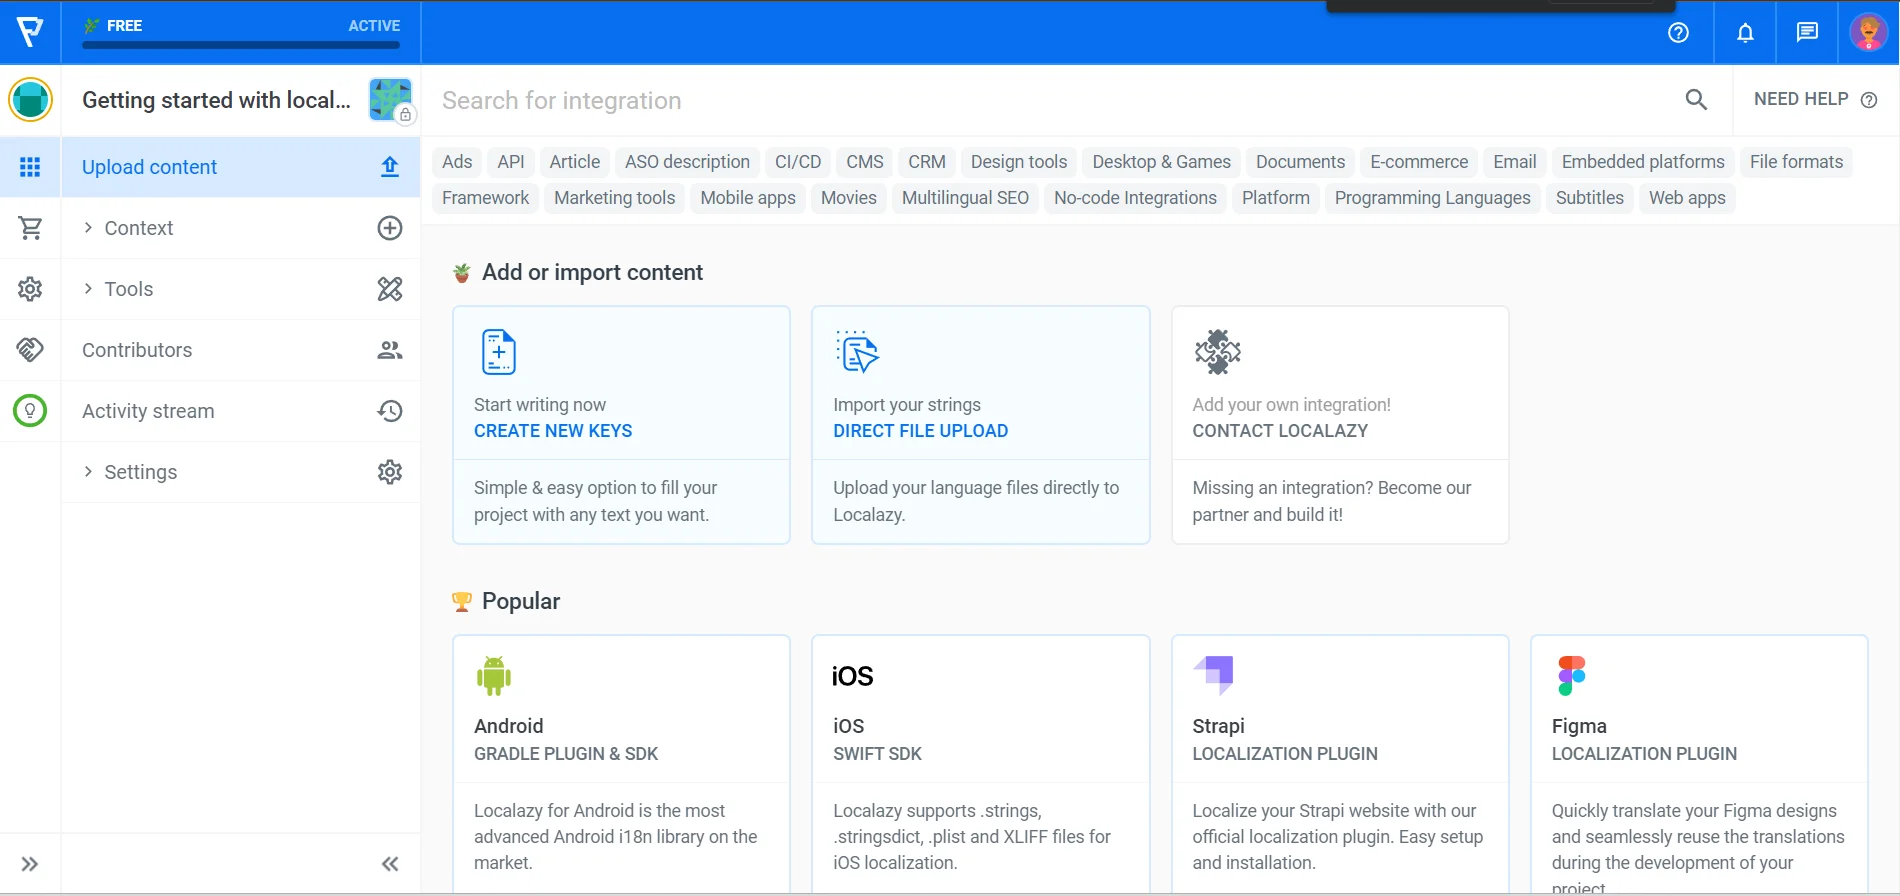Expand the Context section chevron
Image resolution: width=1900 pixels, height=896 pixels.
88,228
